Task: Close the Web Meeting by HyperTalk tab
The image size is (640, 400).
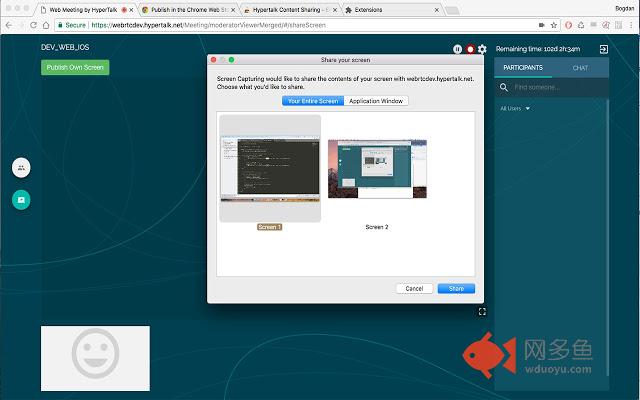Action: pyautogui.click(x=131, y=10)
